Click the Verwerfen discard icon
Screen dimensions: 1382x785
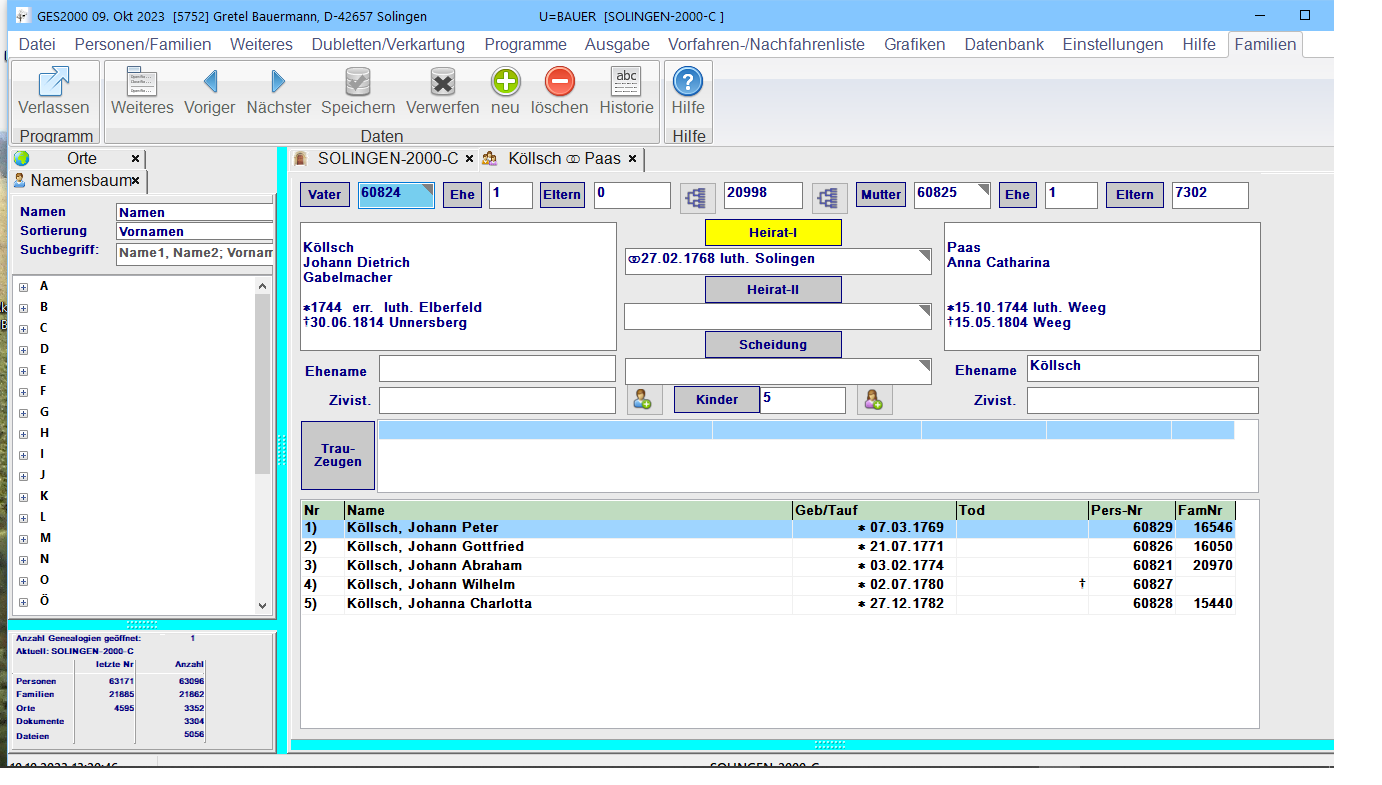point(442,82)
